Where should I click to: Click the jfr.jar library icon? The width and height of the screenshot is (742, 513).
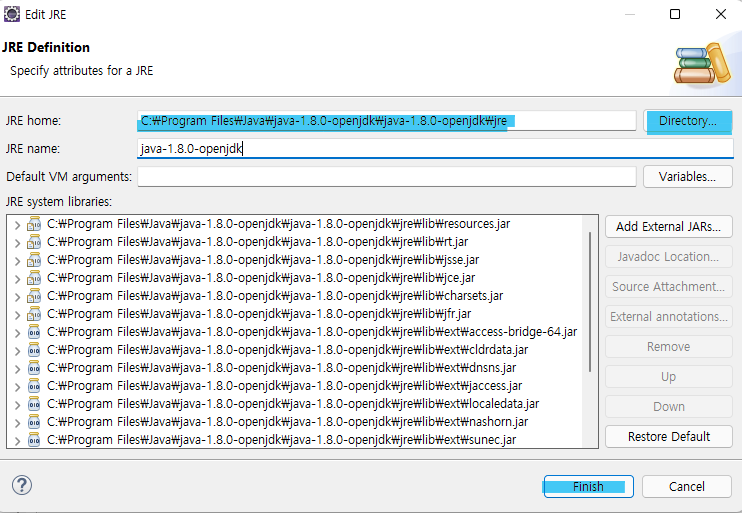[x=34, y=314]
